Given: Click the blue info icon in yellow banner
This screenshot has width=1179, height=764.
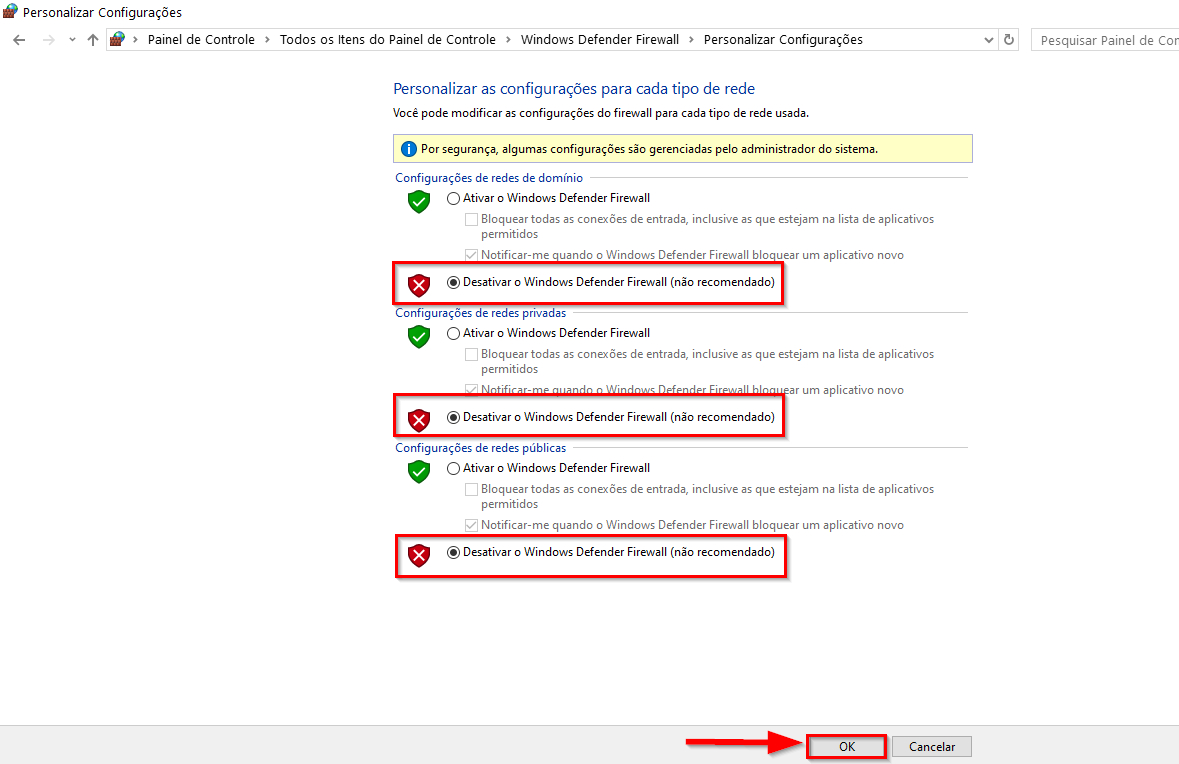Looking at the screenshot, I should click(x=408, y=149).
